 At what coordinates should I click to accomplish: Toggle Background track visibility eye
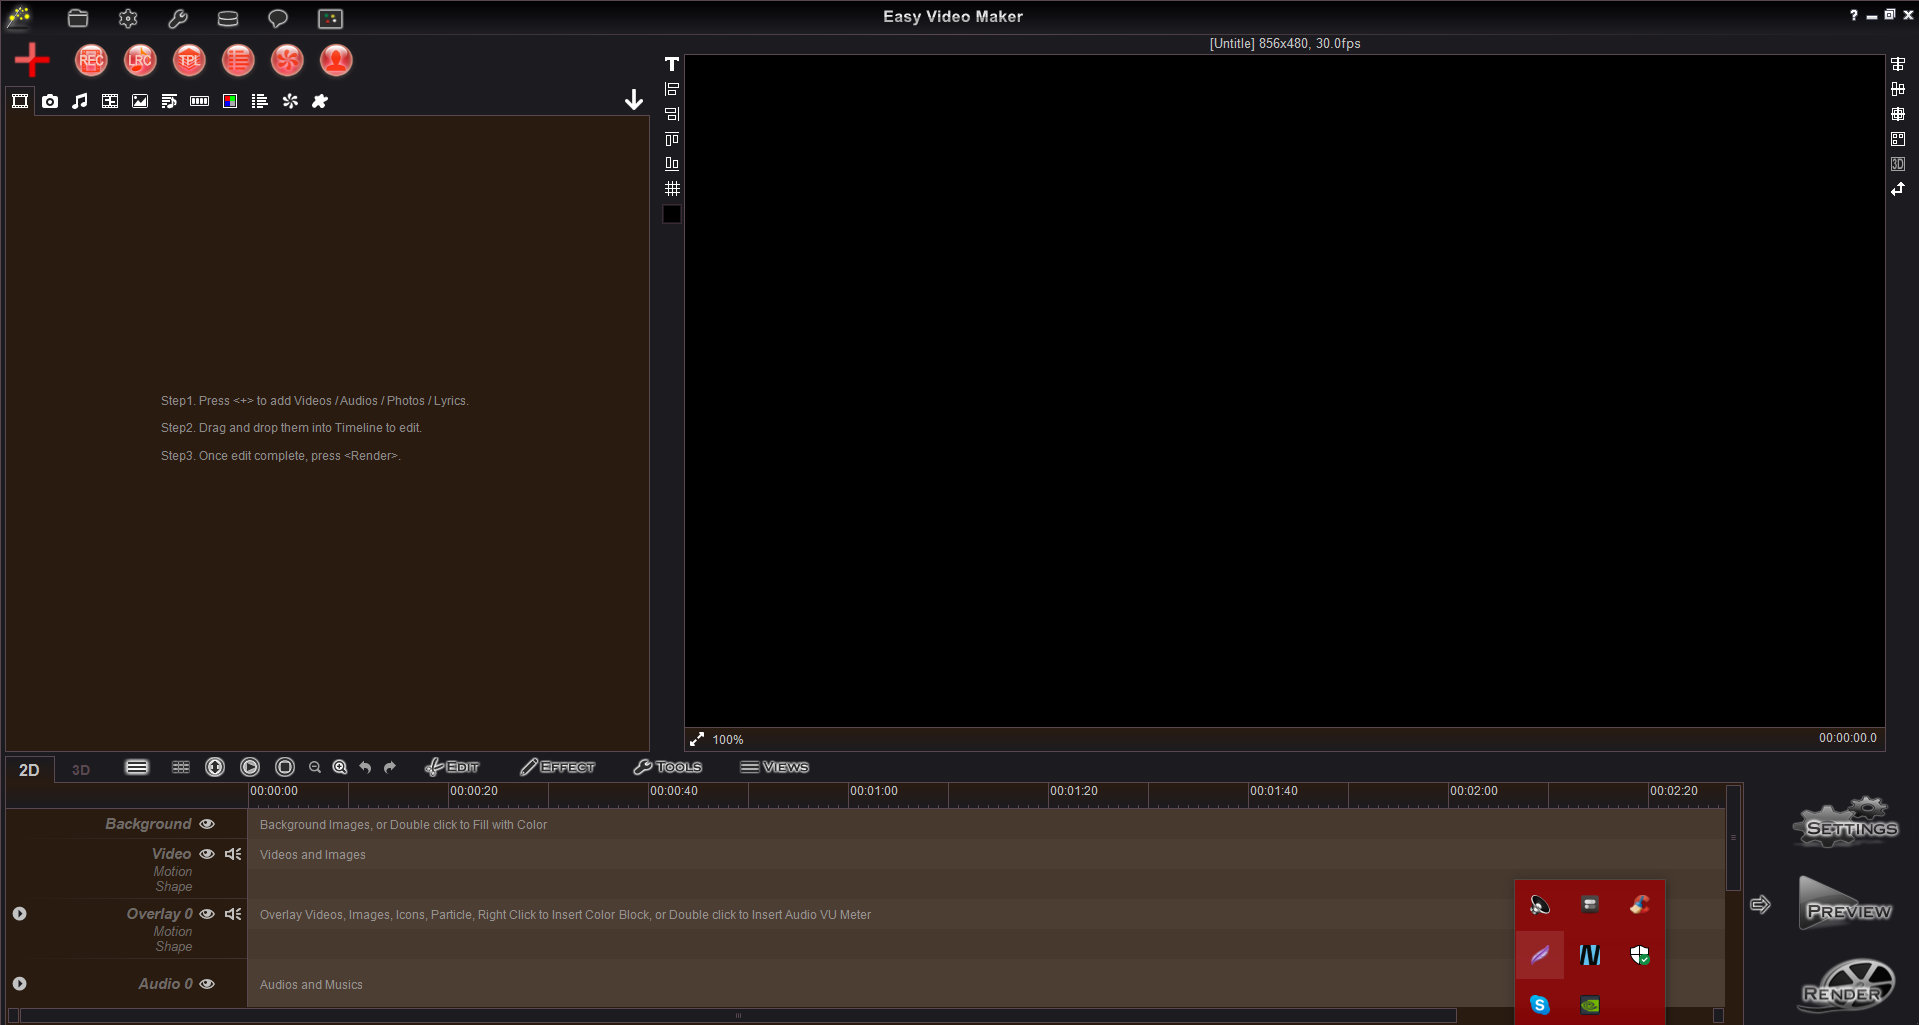coord(207,824)
